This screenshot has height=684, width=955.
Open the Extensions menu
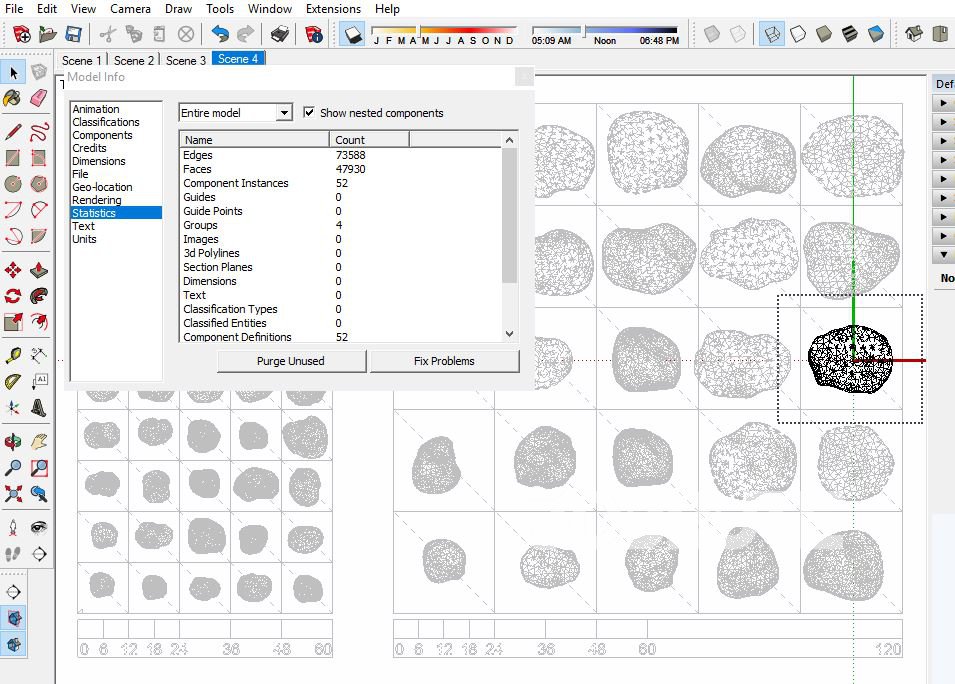333,9
